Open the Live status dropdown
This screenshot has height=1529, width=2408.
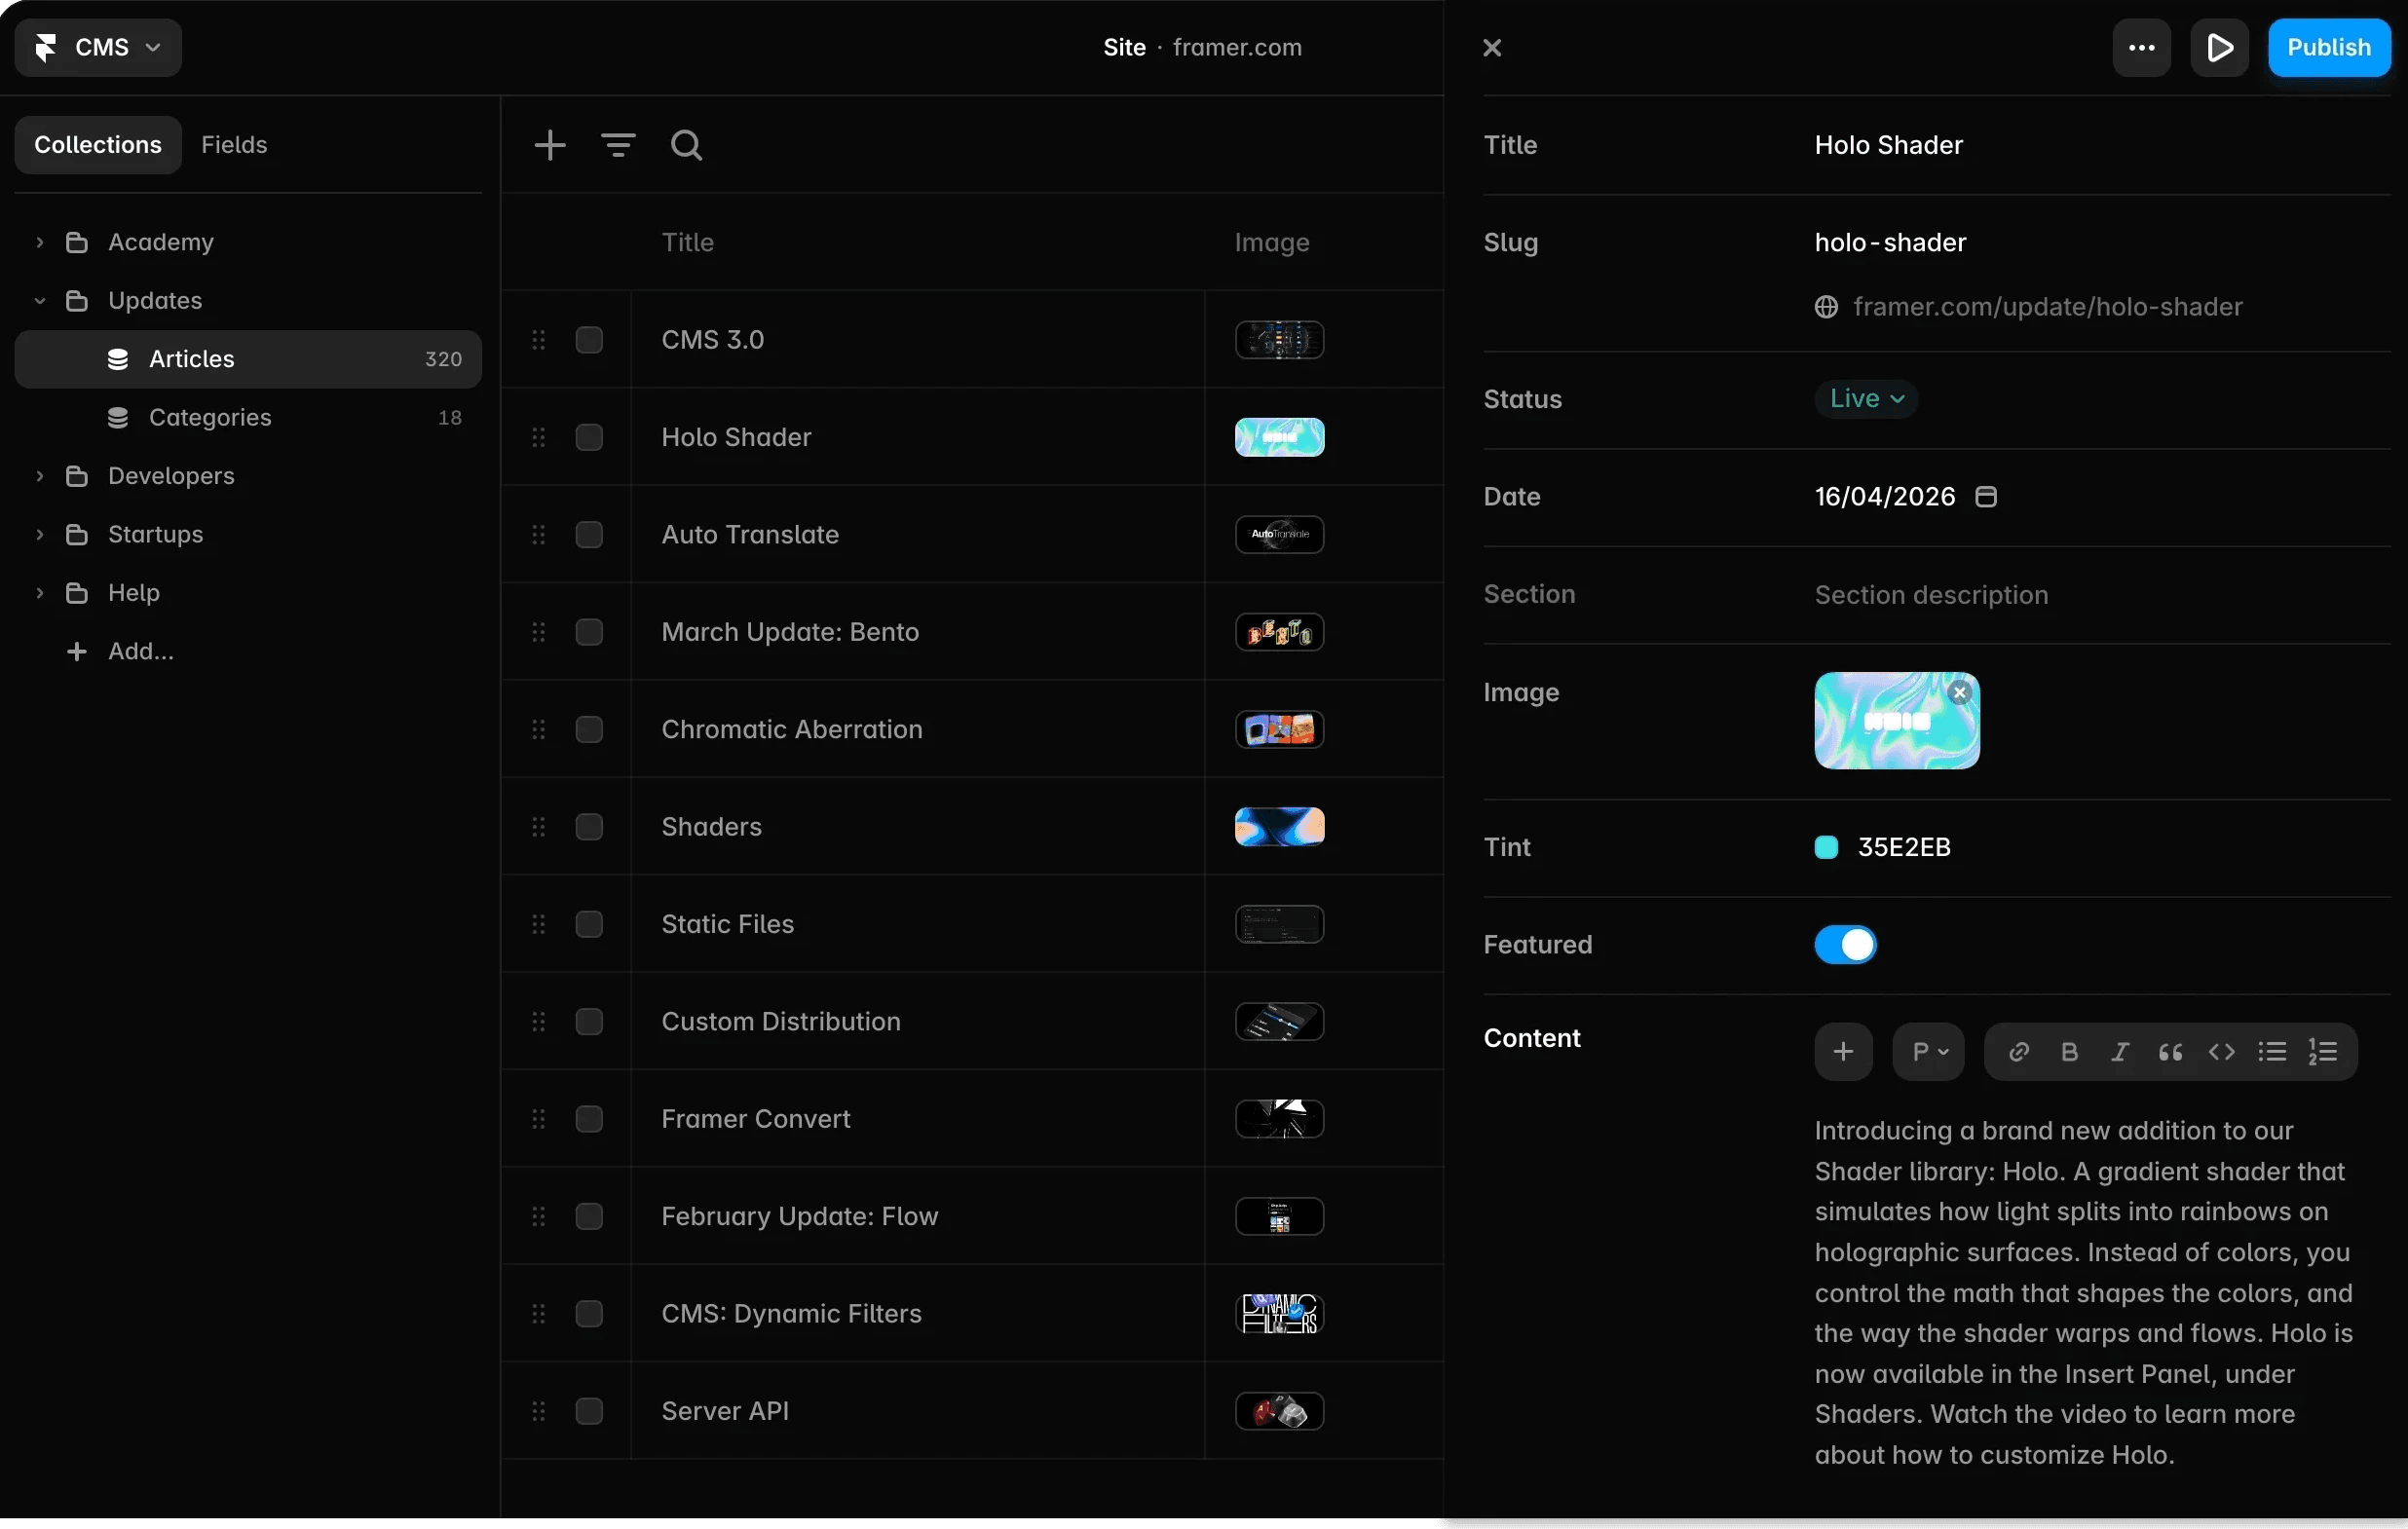[1866, 399]
